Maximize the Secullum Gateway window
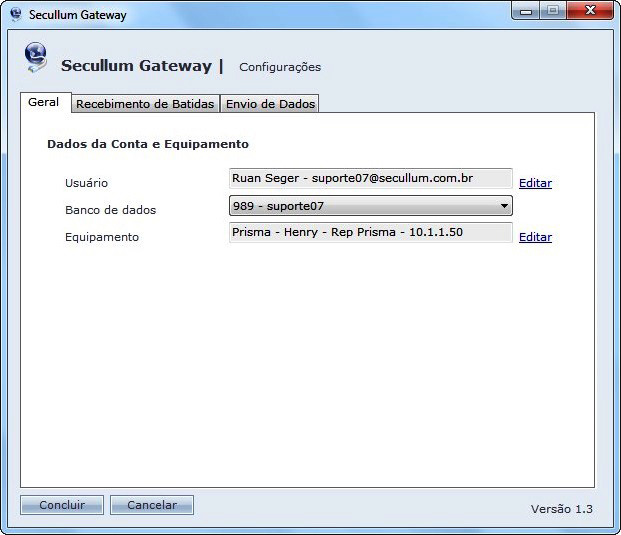 (x=552, y=11)
